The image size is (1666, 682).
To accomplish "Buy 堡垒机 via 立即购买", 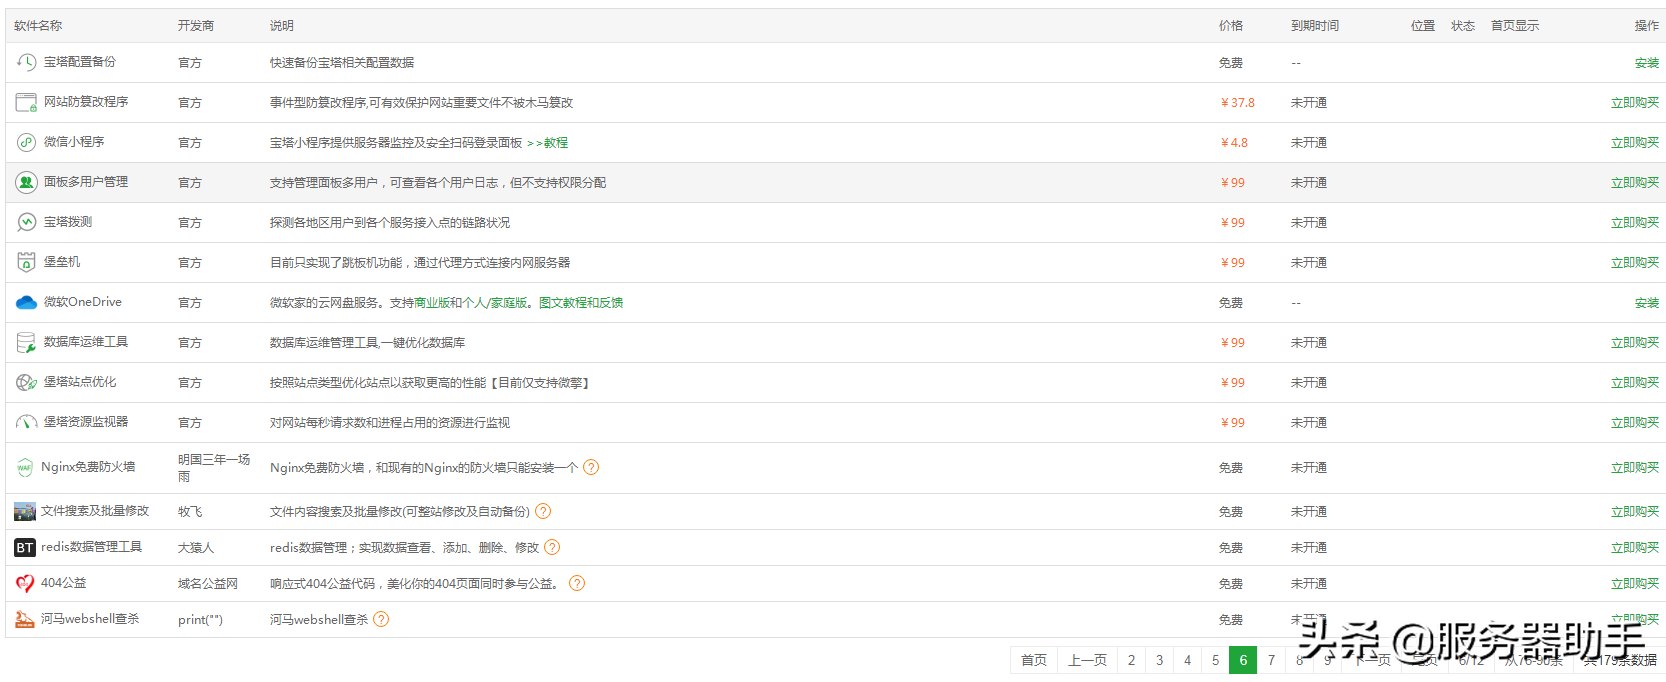I will click(x=1634, y=262).
